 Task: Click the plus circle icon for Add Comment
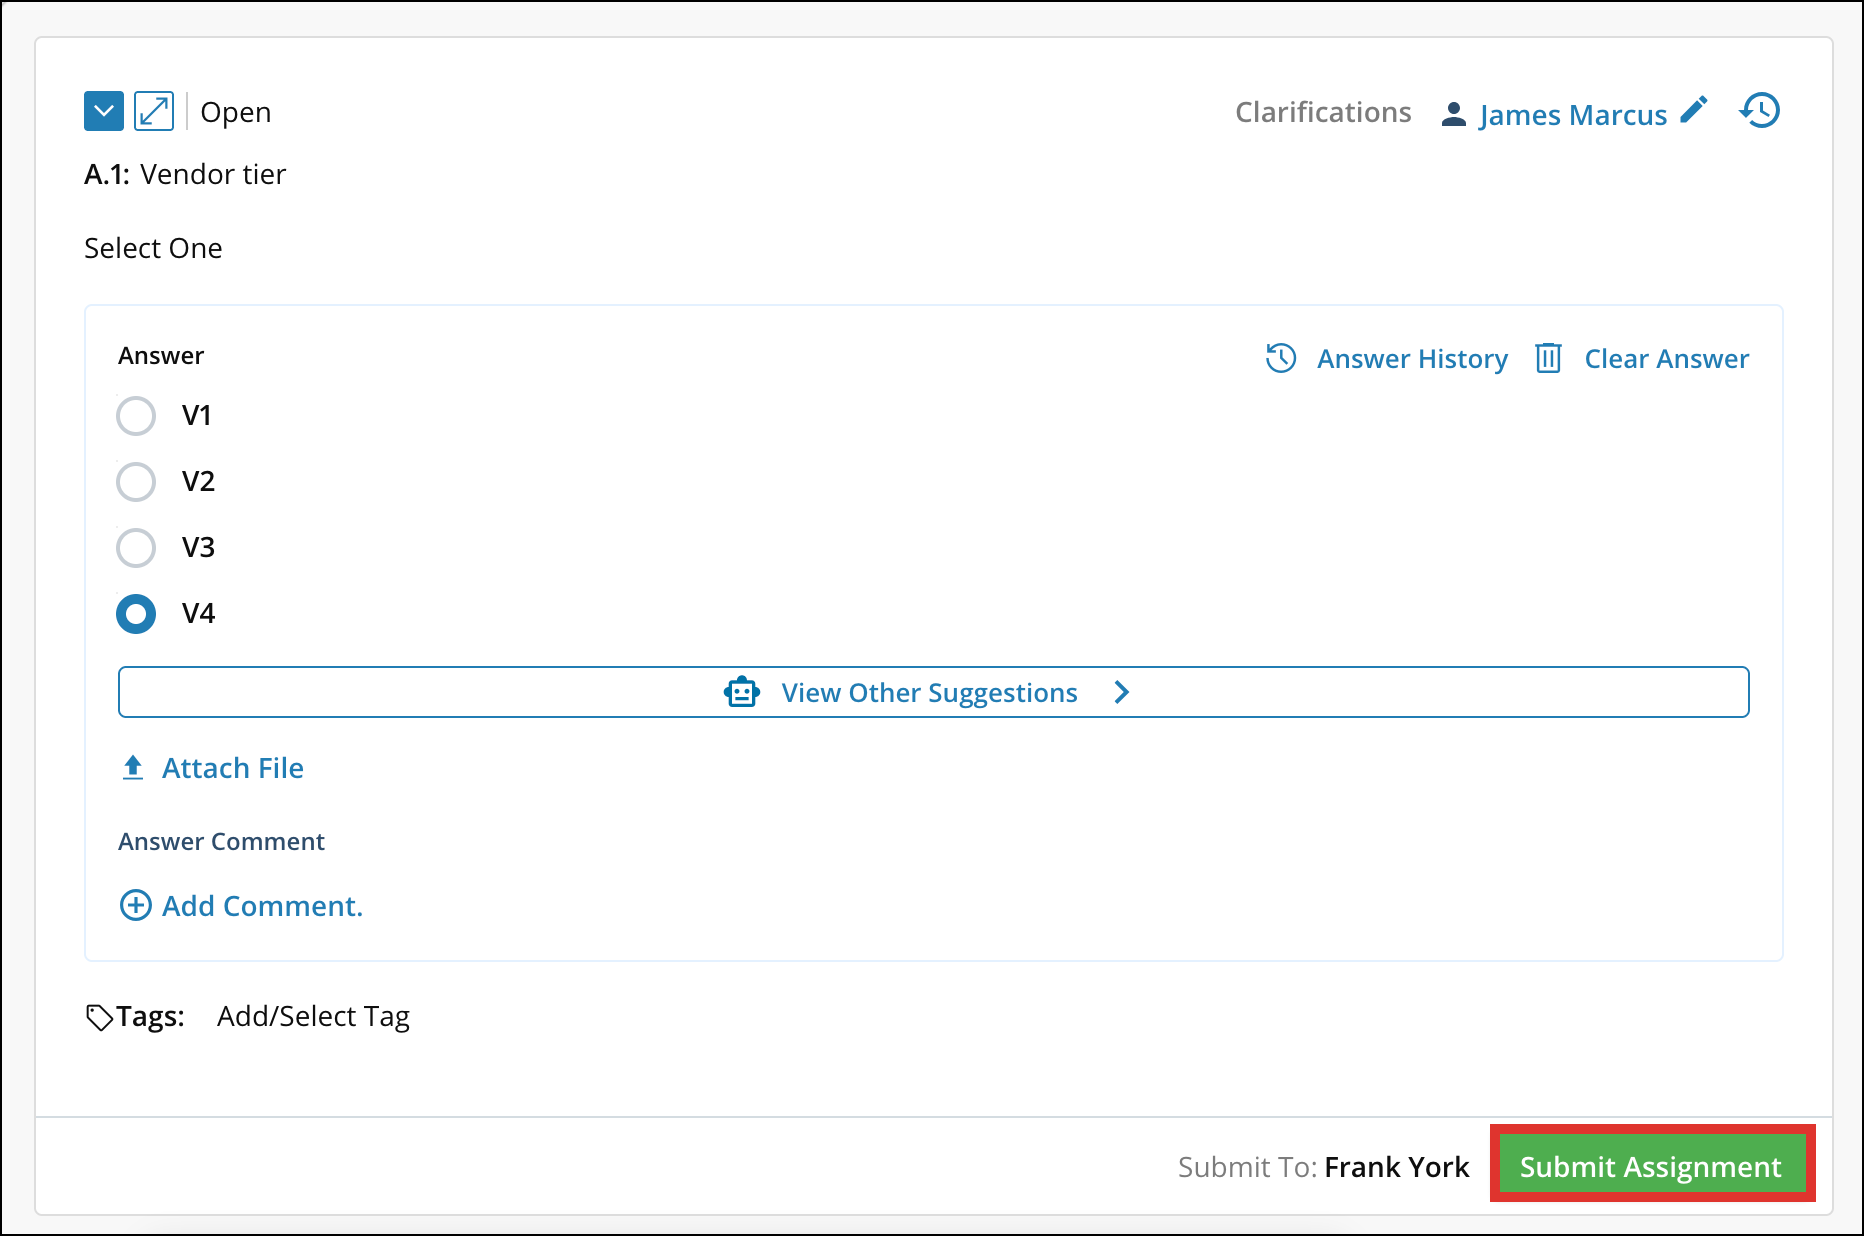pos(136,905)
